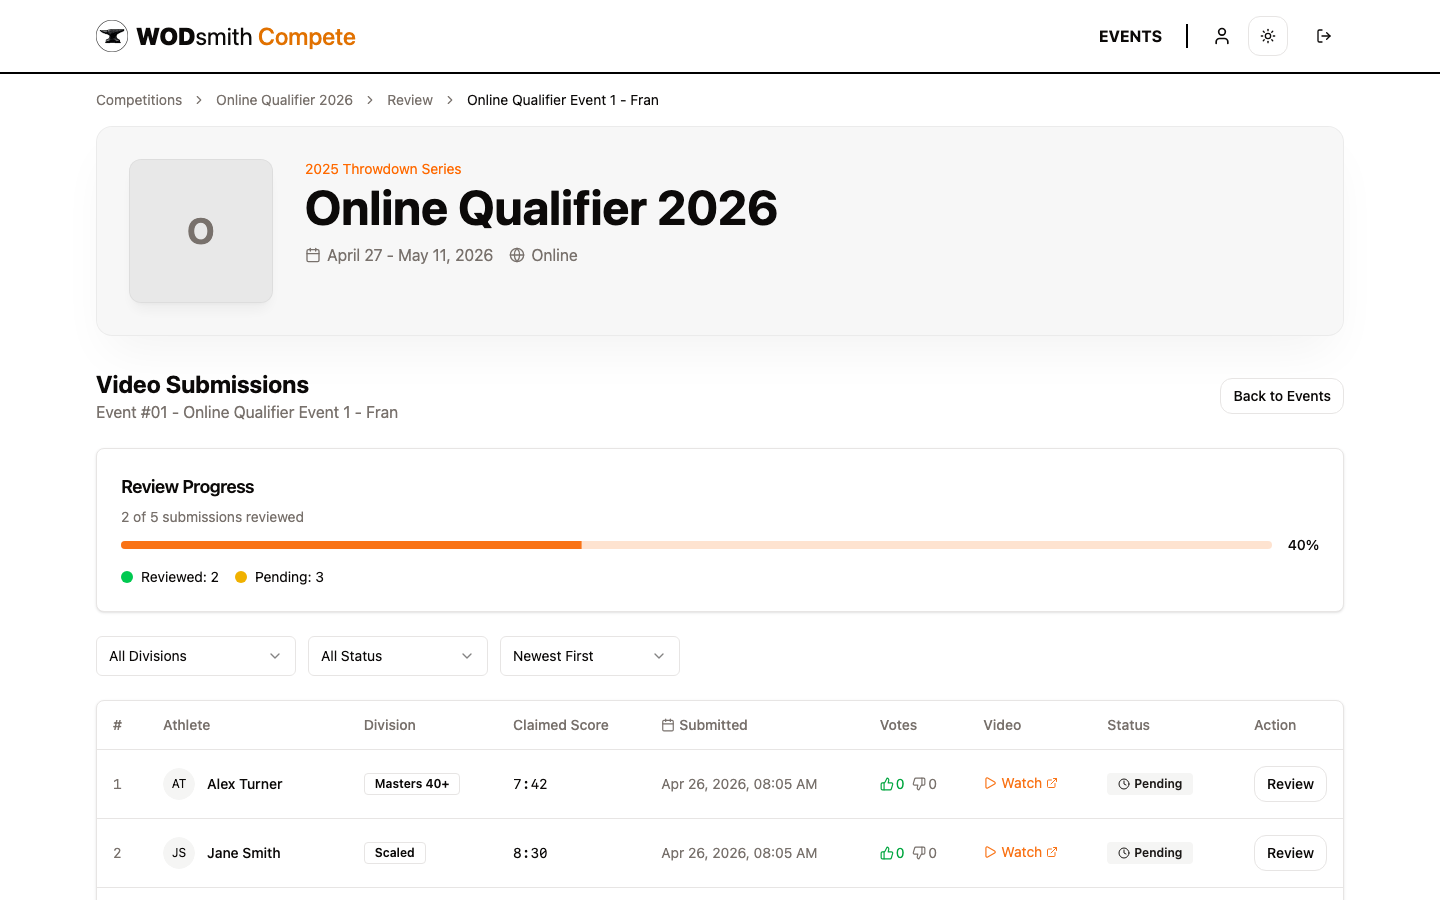
Task: Click the calendar icon beside April 27 dates
Action: point(313,255)
